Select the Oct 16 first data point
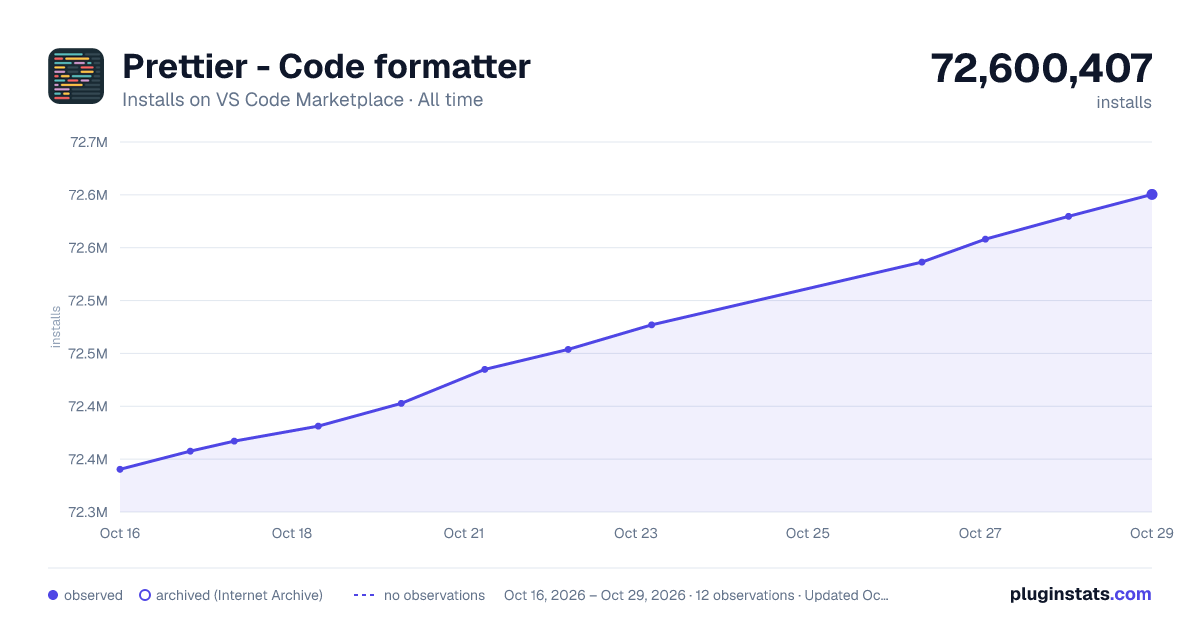 click(x=120, y=469)
